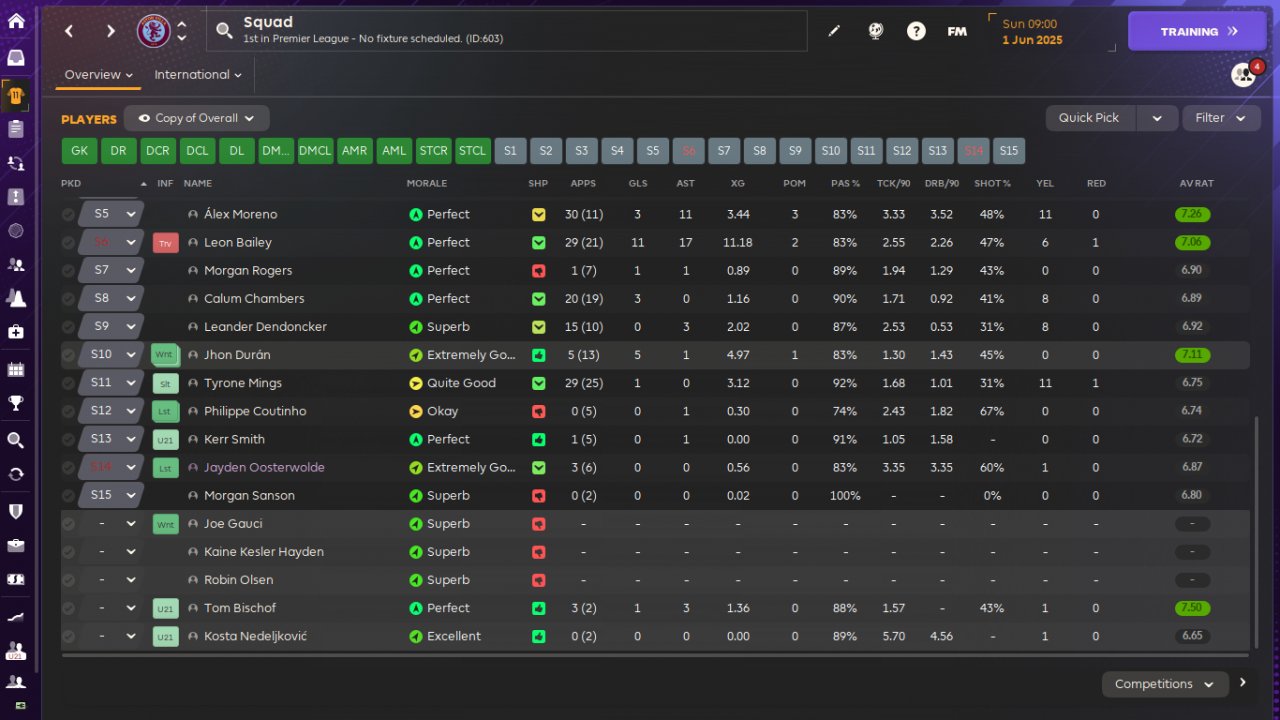Click the club crest badge in header
This screenshot has width=1280, height=720.
click(x=153, y=31)
